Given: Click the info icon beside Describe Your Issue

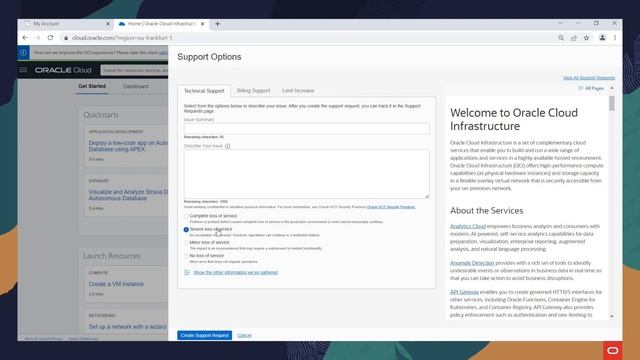Looking at the screenshot, I should pyautogui.click(x=228, y=146).
